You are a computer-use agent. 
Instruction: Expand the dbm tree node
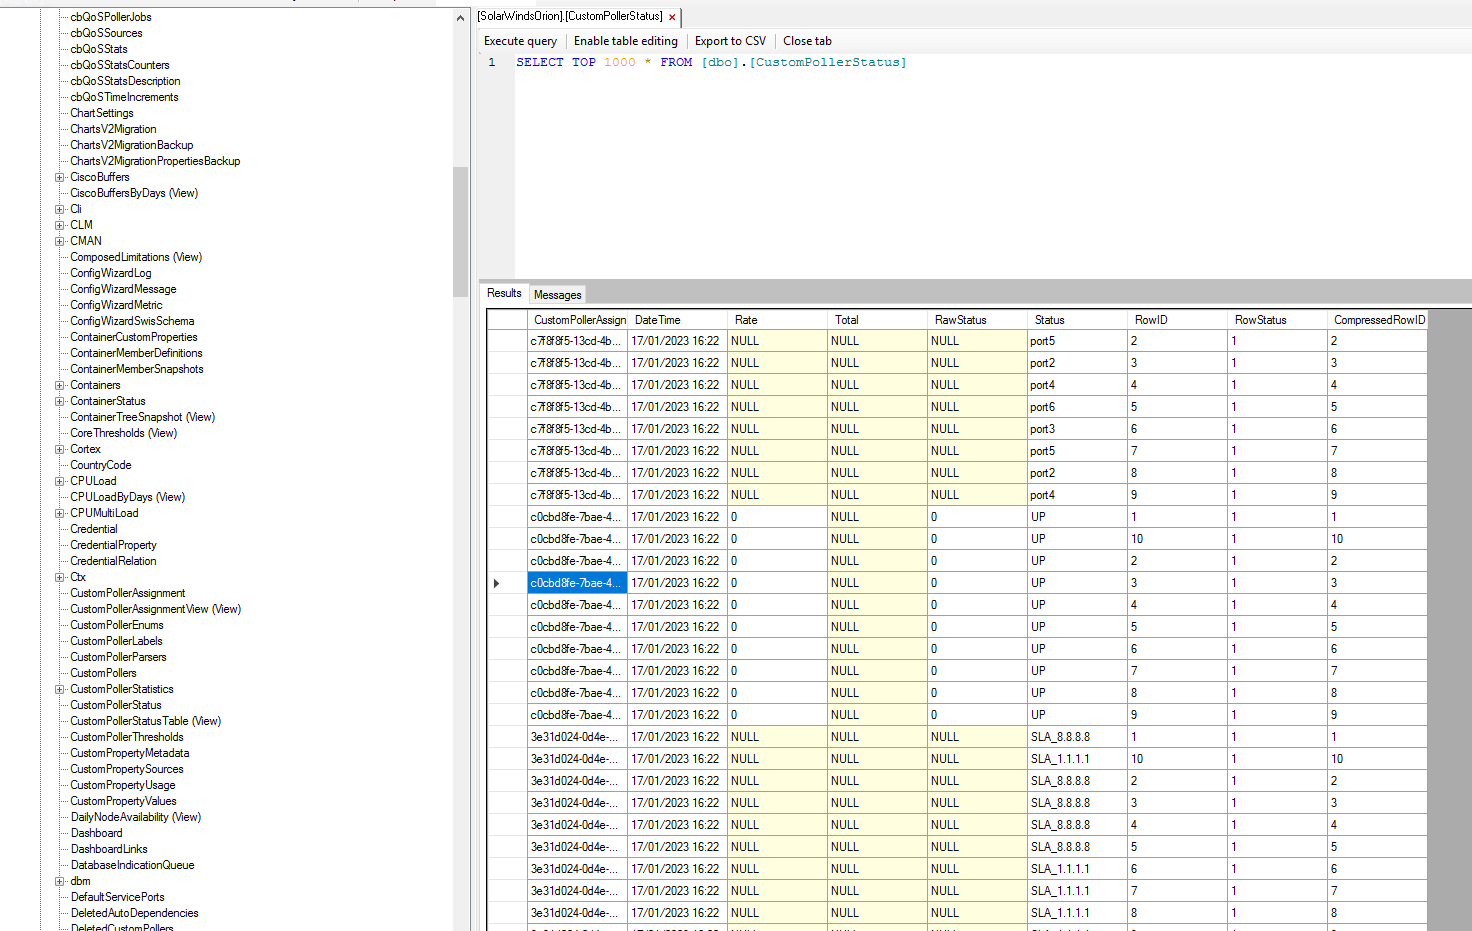coord(60,882)
